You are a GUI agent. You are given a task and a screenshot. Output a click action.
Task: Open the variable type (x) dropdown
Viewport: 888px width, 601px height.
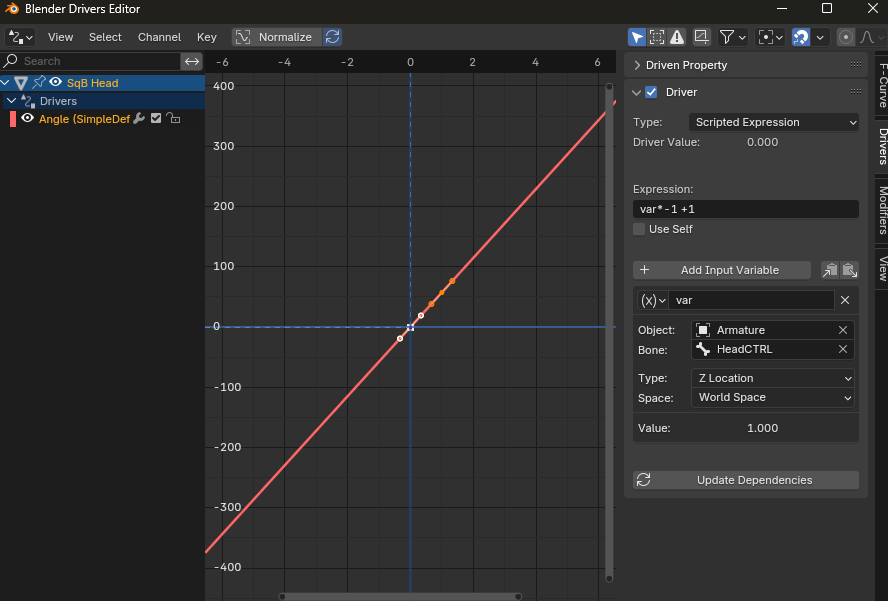pyautogui.click(x=652, y=300)
